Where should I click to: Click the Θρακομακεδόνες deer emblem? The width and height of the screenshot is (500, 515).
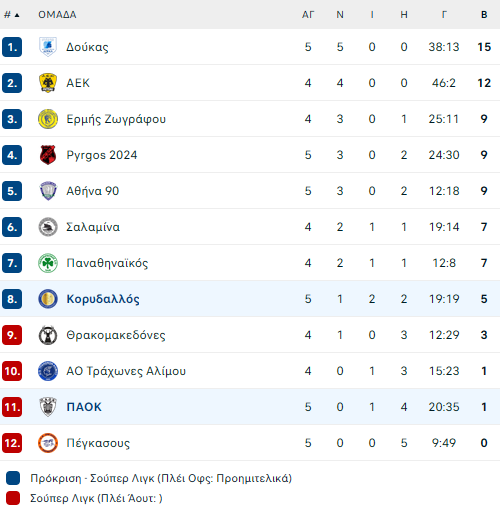(48, 335)
